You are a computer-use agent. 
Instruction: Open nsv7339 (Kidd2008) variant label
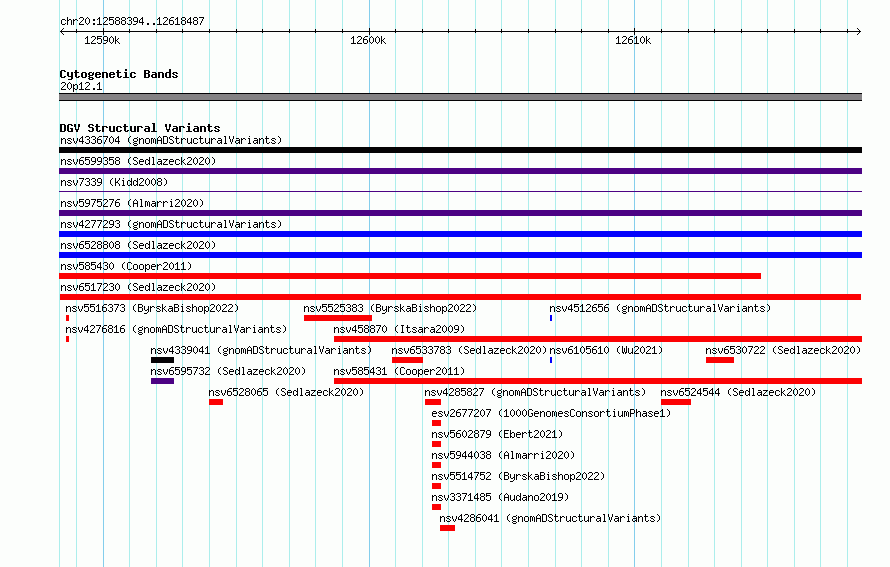(x=114, y=182)
